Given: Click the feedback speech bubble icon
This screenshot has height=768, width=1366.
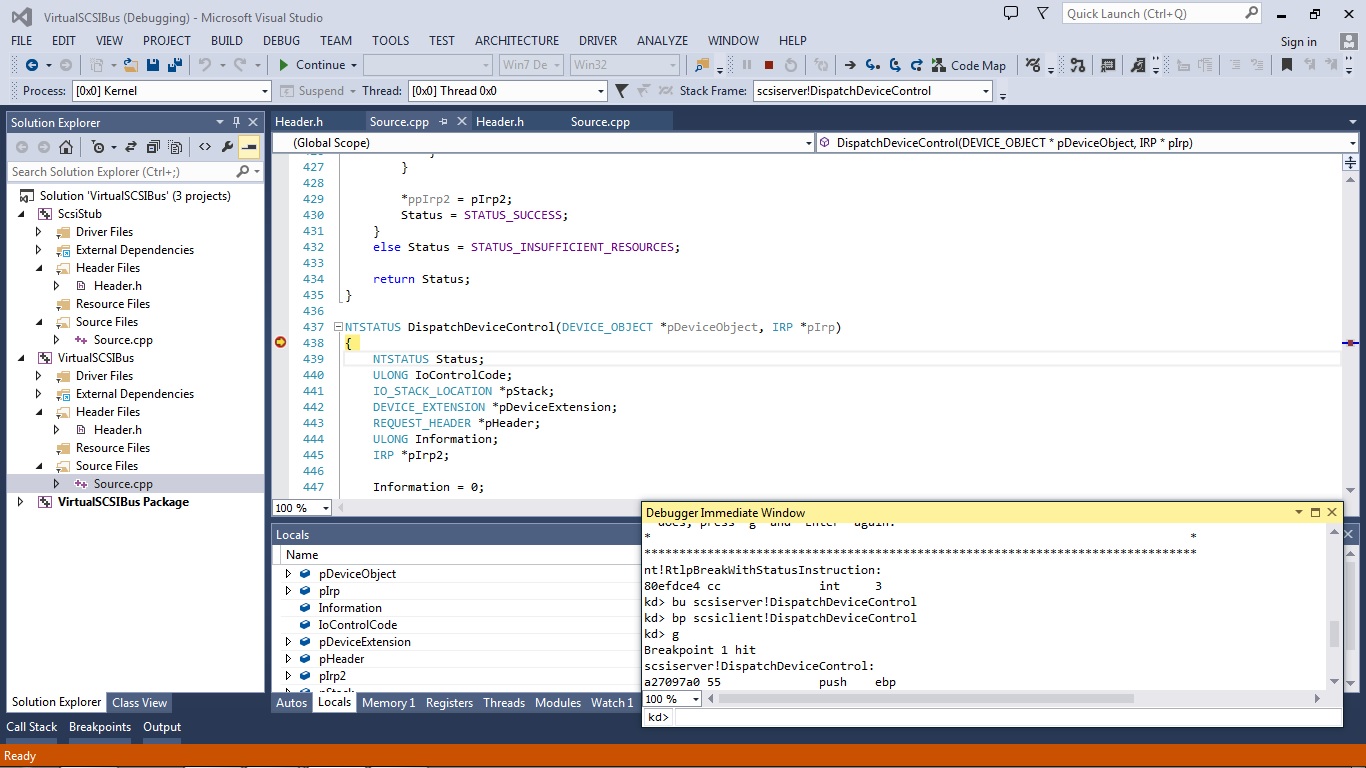Looking at the screenshot, I should coord(1011,13).
